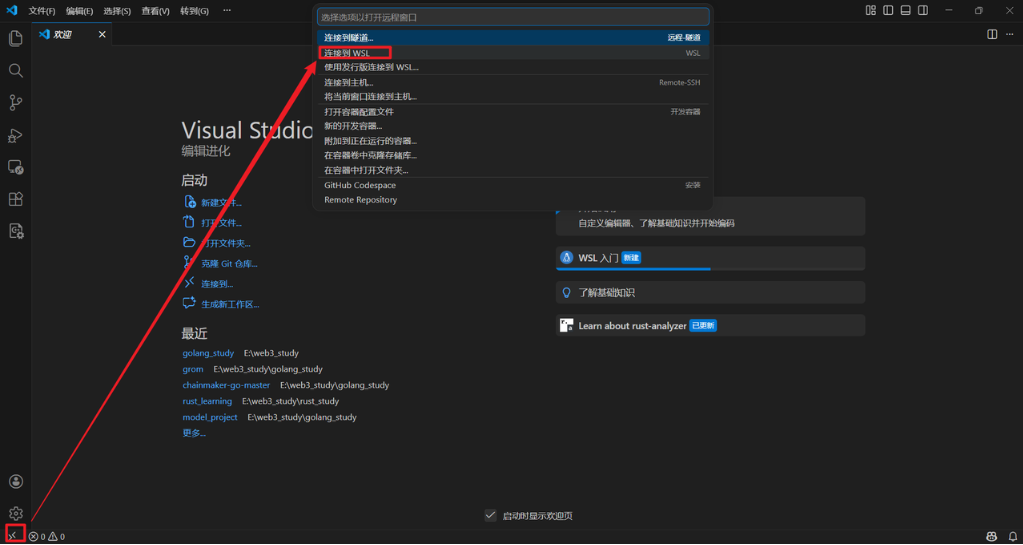This screenshot has height=545, width=1023.
Task: Toggle the secondary sidebar layout icon
Action: point(923,10)
